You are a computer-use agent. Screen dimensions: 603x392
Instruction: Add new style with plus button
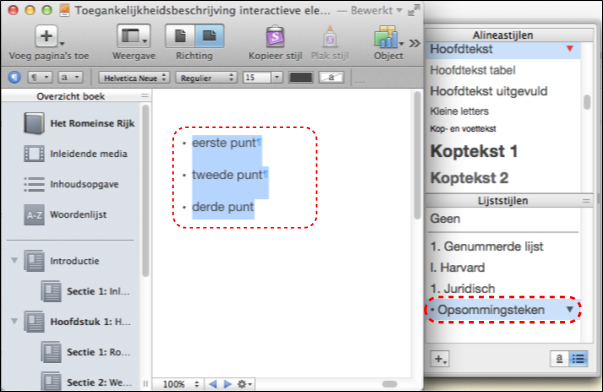click(440, 359)
